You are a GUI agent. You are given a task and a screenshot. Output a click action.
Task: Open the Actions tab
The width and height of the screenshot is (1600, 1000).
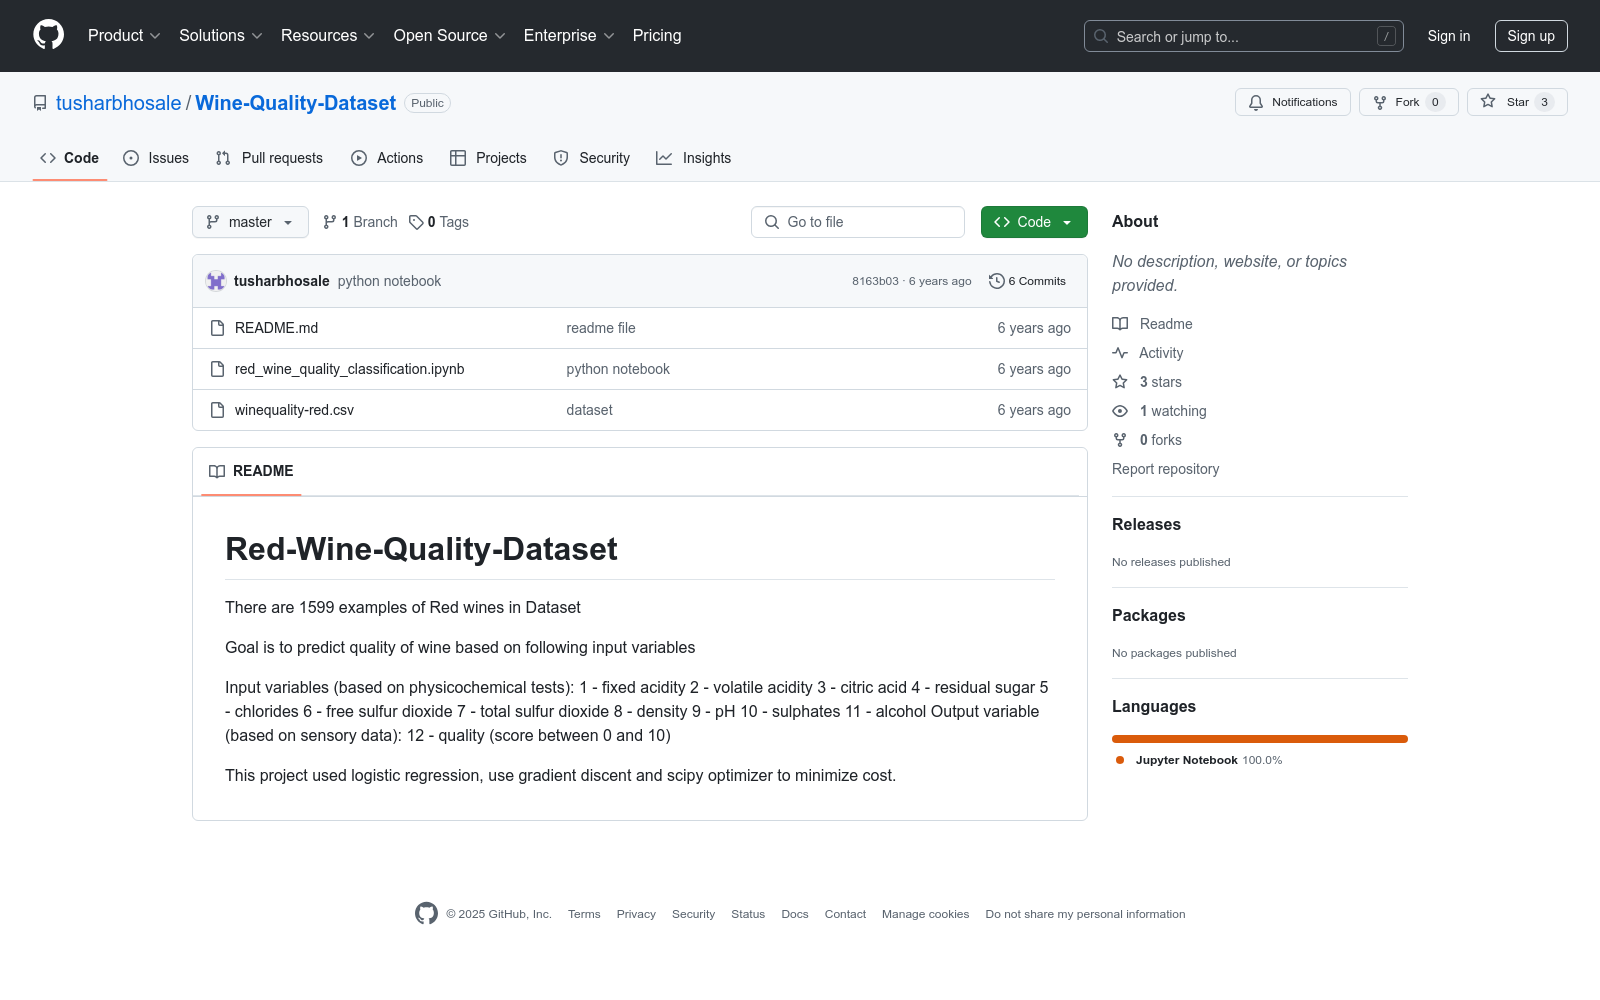click(387, 158)
